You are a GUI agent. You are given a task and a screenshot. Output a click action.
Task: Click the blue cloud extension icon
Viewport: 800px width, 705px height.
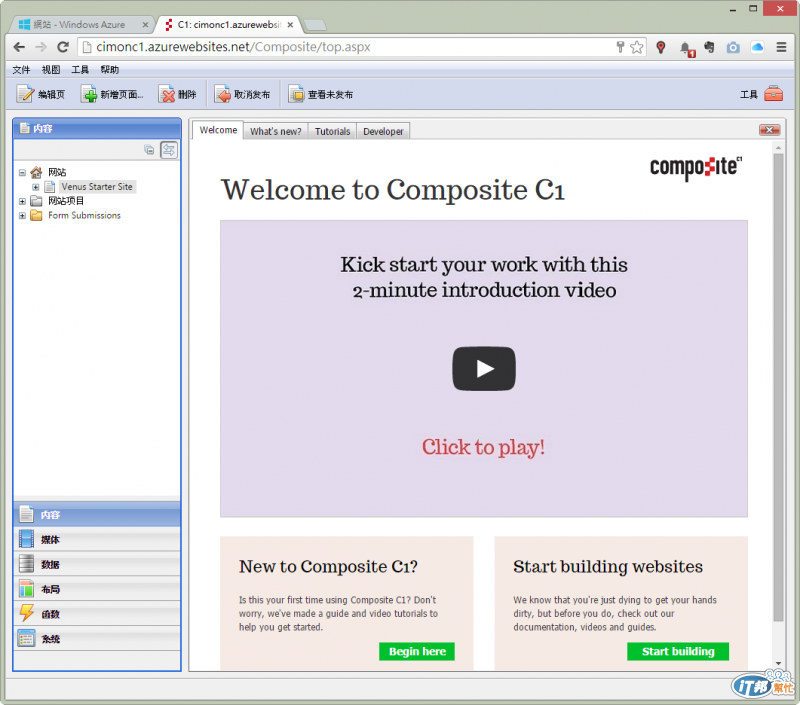(x=758, y=47)
